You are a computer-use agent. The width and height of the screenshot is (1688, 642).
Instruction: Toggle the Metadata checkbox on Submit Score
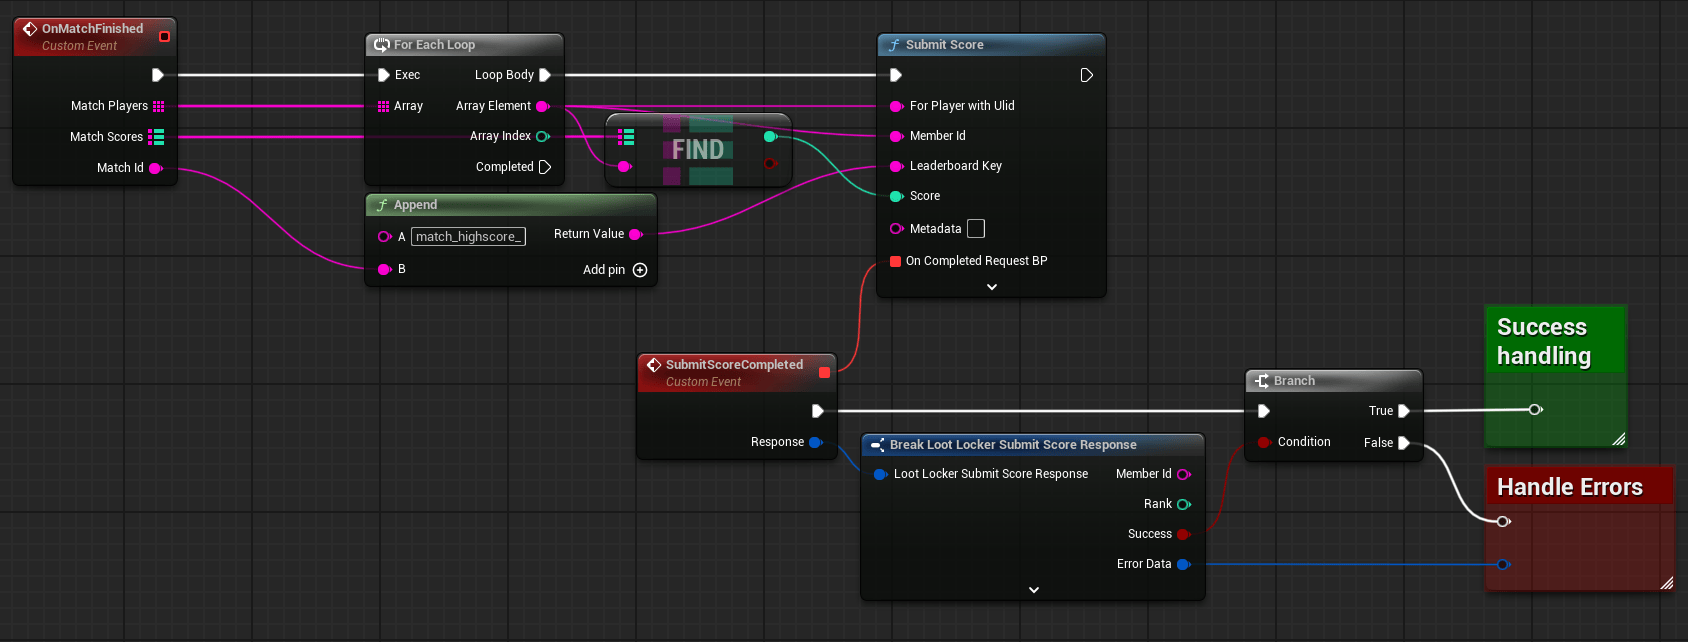pos(976,229)
